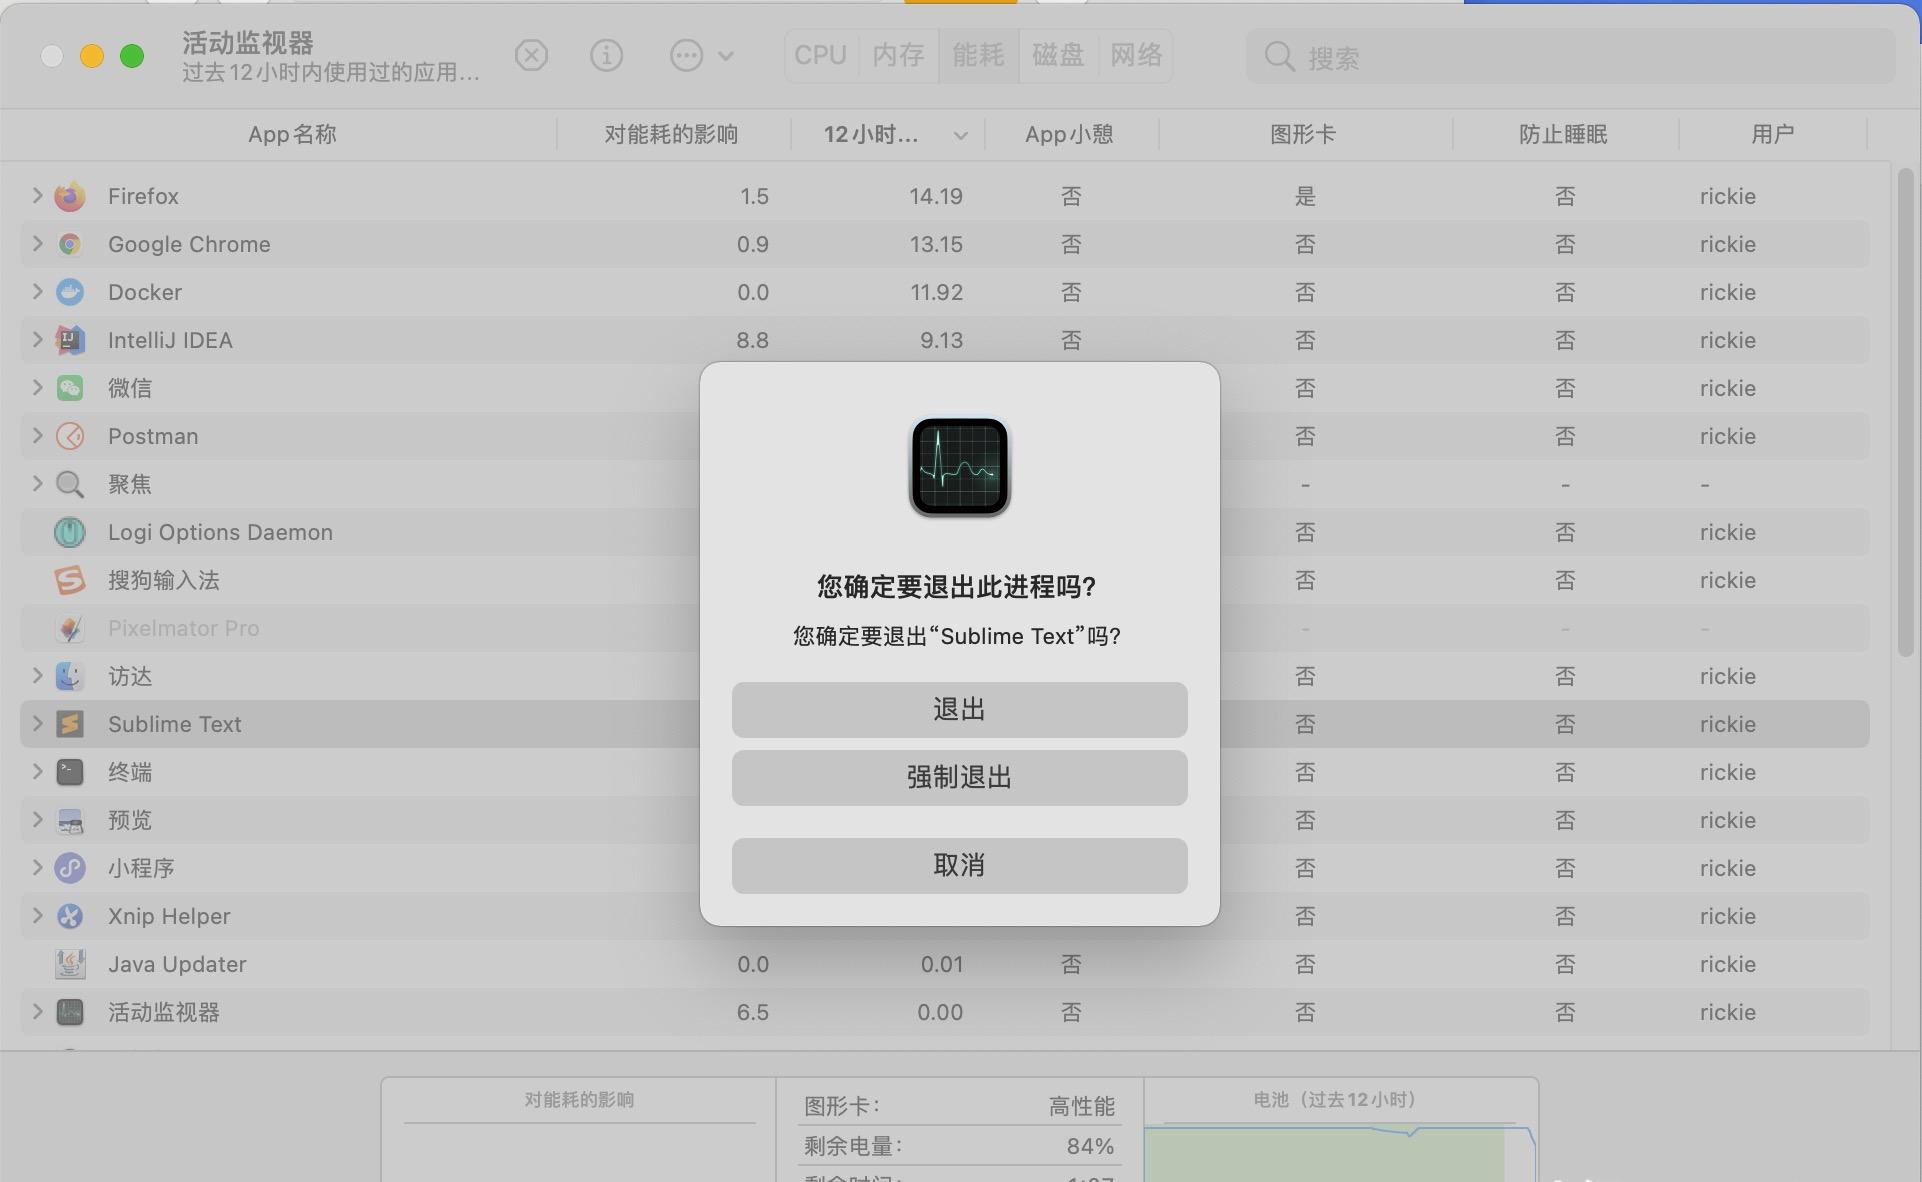Screen dimensions: 1922x1182
Task: Click the Java Updater icon
Action: tap(70, 964)
